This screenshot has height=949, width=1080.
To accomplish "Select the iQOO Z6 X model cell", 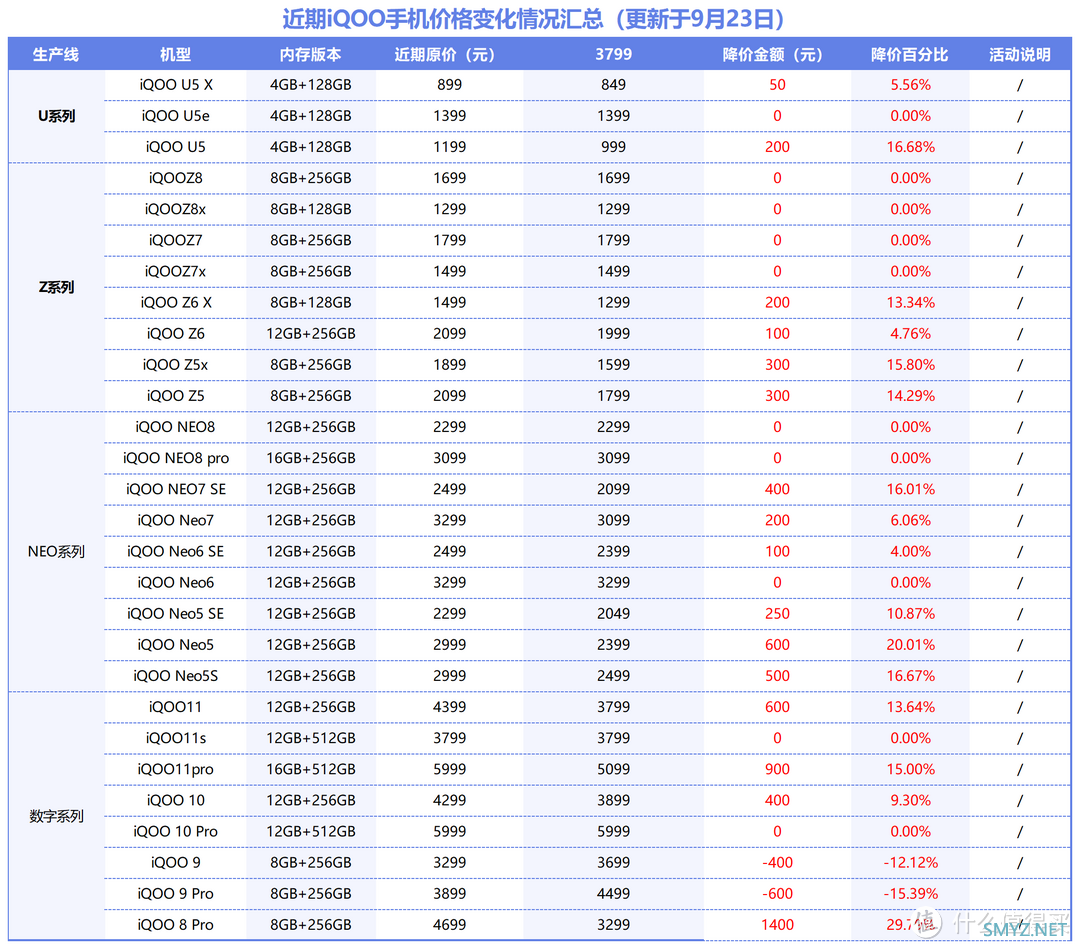I will coord(175,303).
